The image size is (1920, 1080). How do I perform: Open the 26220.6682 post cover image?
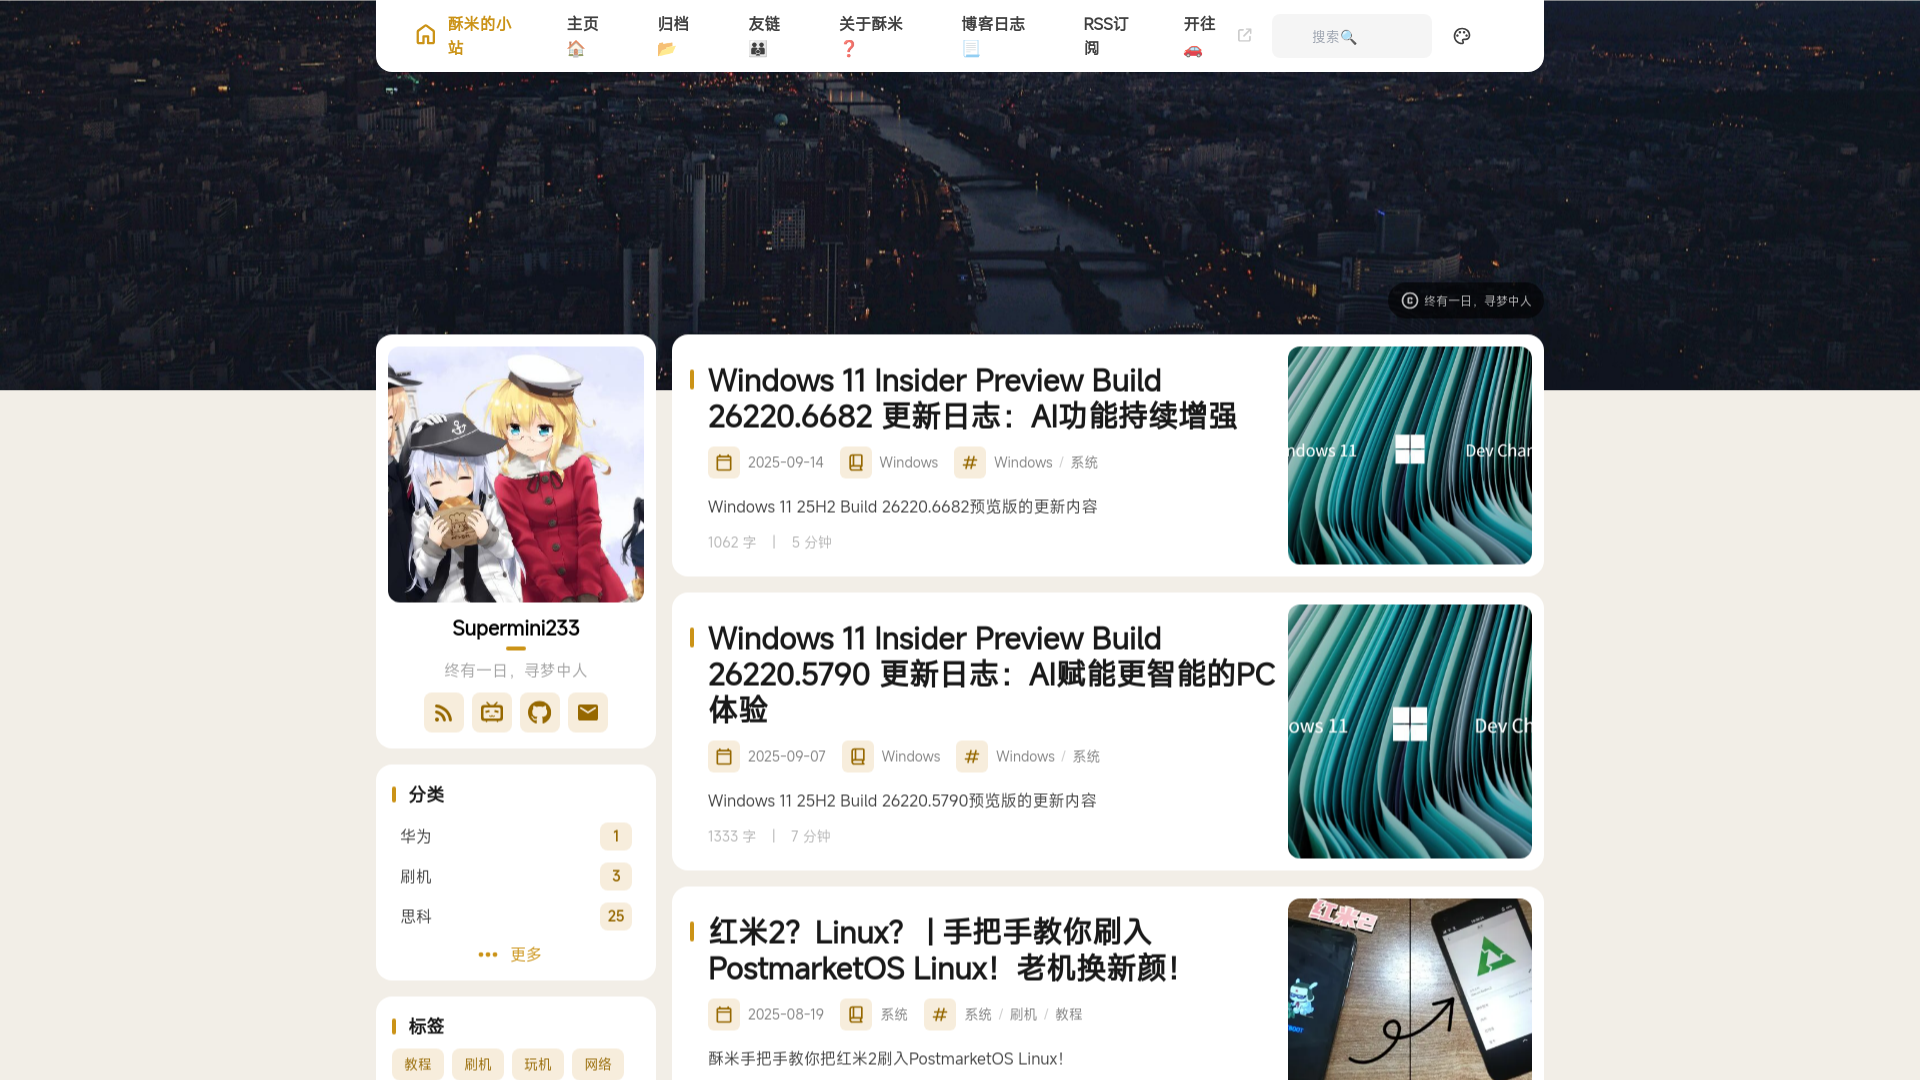1410,456
